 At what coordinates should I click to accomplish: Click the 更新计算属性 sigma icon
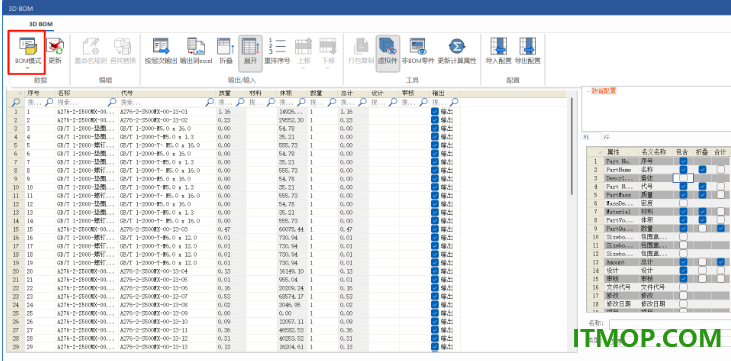(x=457, y=47)
